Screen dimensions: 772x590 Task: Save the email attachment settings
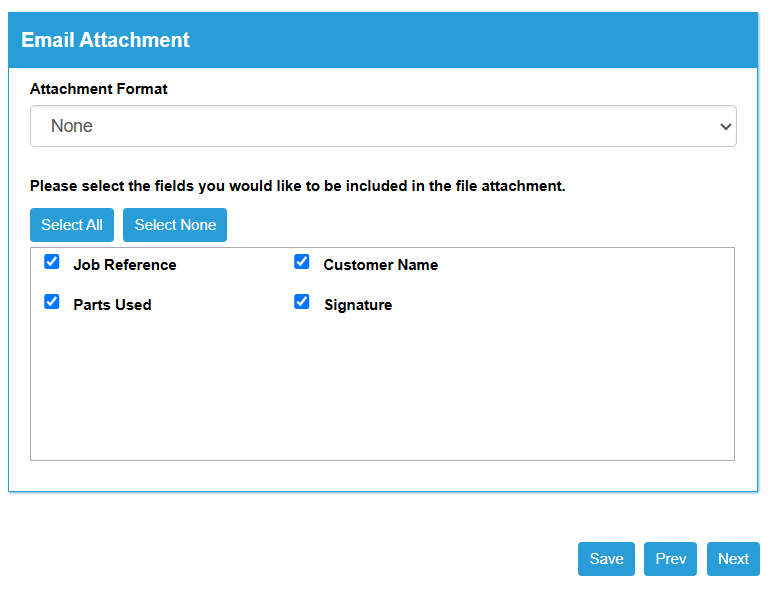[606, 559]
